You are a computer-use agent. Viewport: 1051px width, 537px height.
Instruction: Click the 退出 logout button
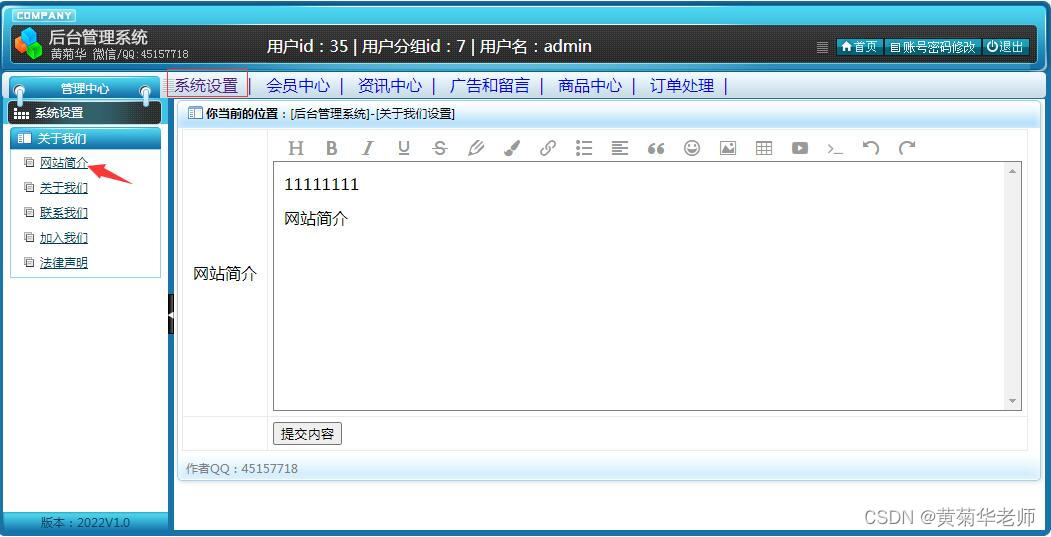pos(1005,47)
